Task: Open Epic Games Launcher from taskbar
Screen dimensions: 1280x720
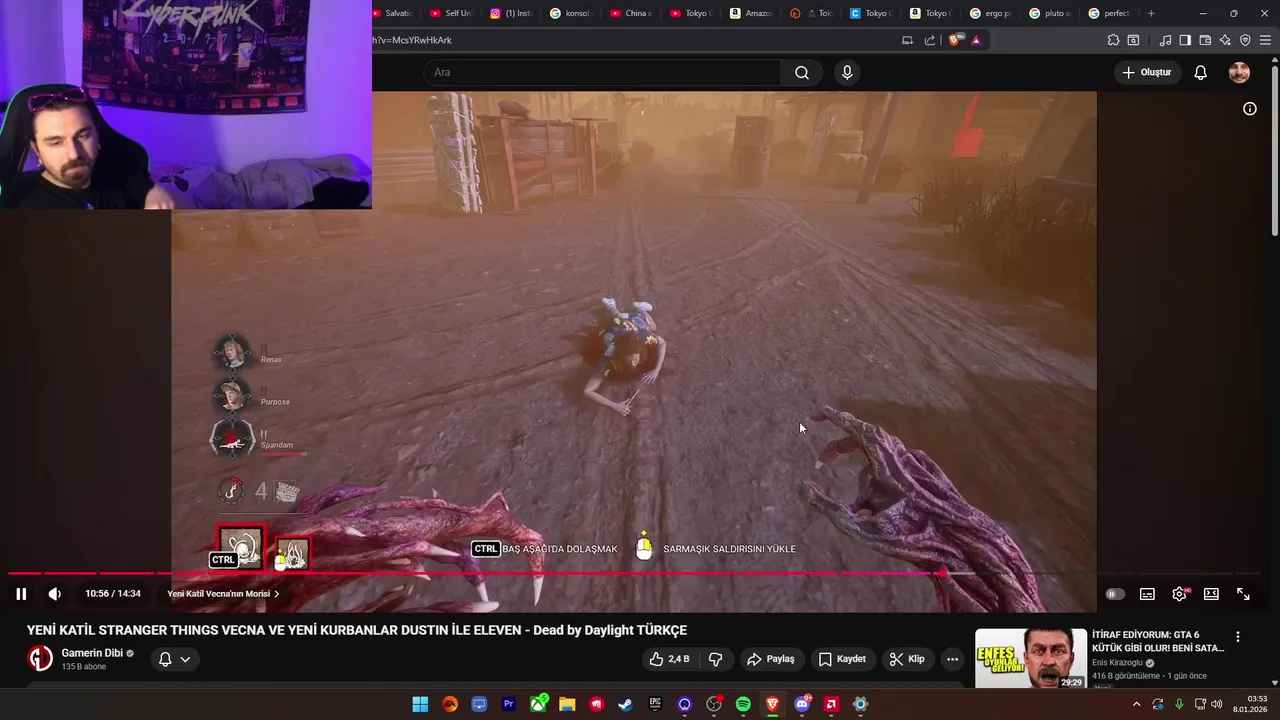Action: click(x=655, y=704)
